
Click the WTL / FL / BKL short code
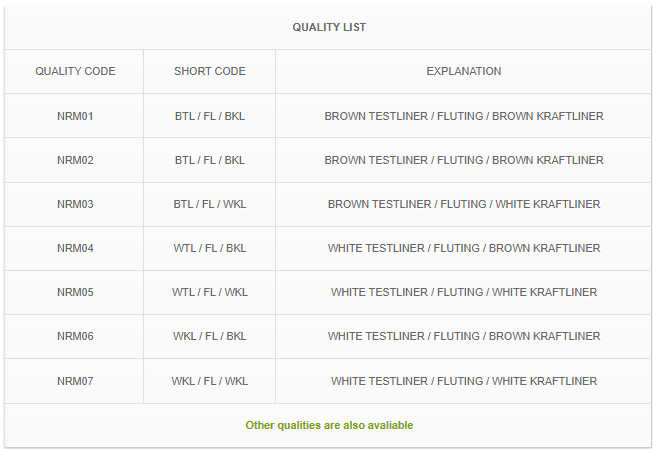[x=209, y=248]
